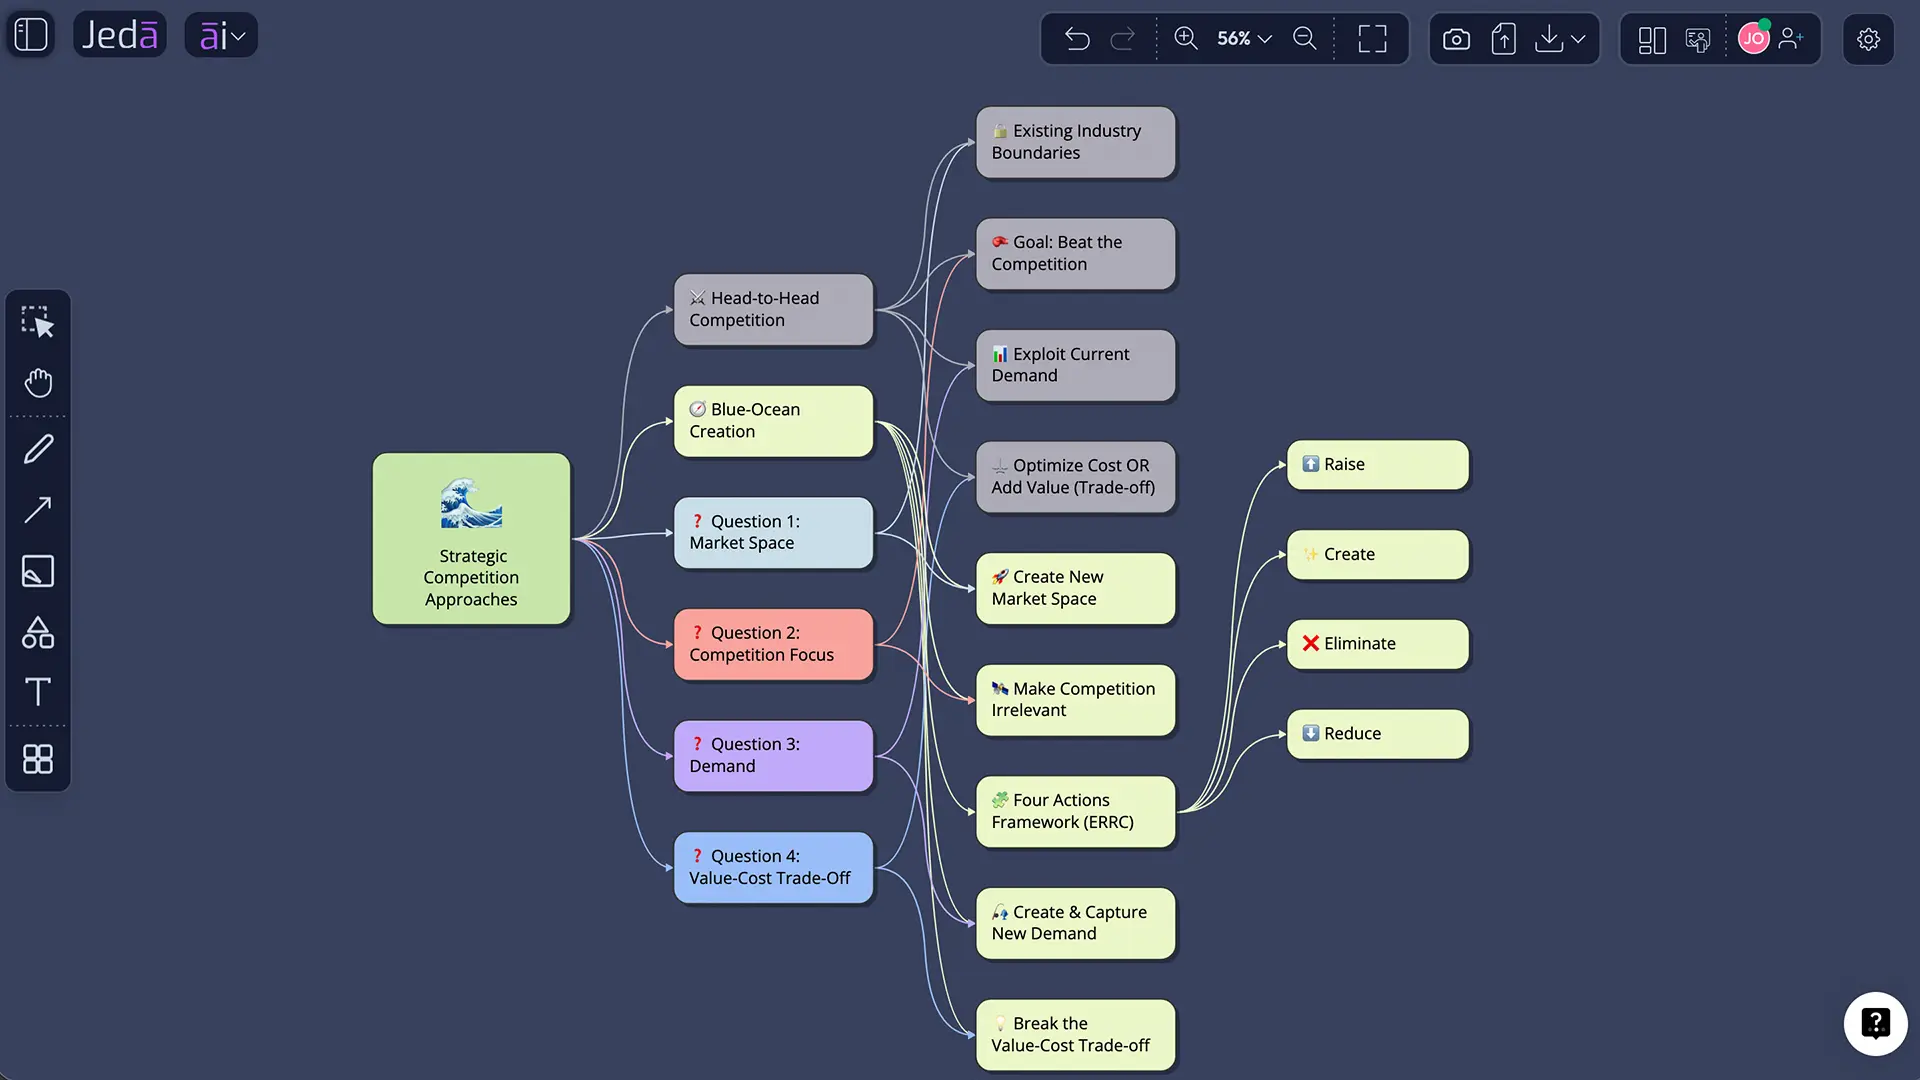The height and width of the screenshot is (1080, 1920).
Task: Select the Question 1: Market Space node
Action: pos(773,533)
